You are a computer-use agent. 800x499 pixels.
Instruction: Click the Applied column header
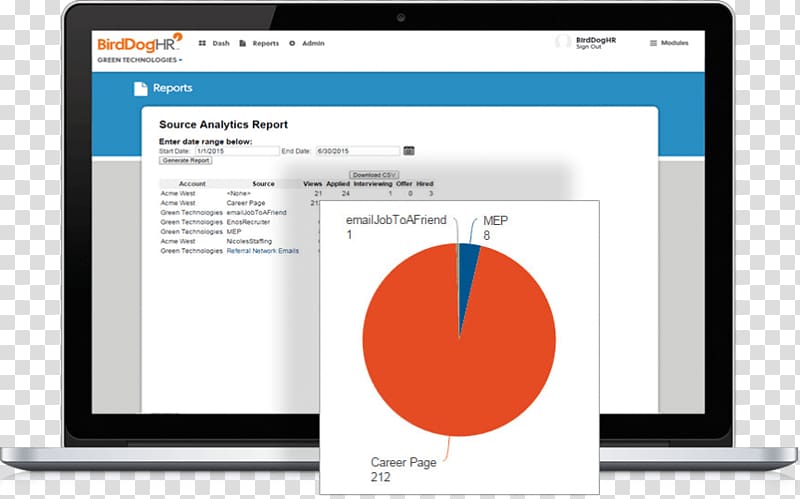(338, 184)
